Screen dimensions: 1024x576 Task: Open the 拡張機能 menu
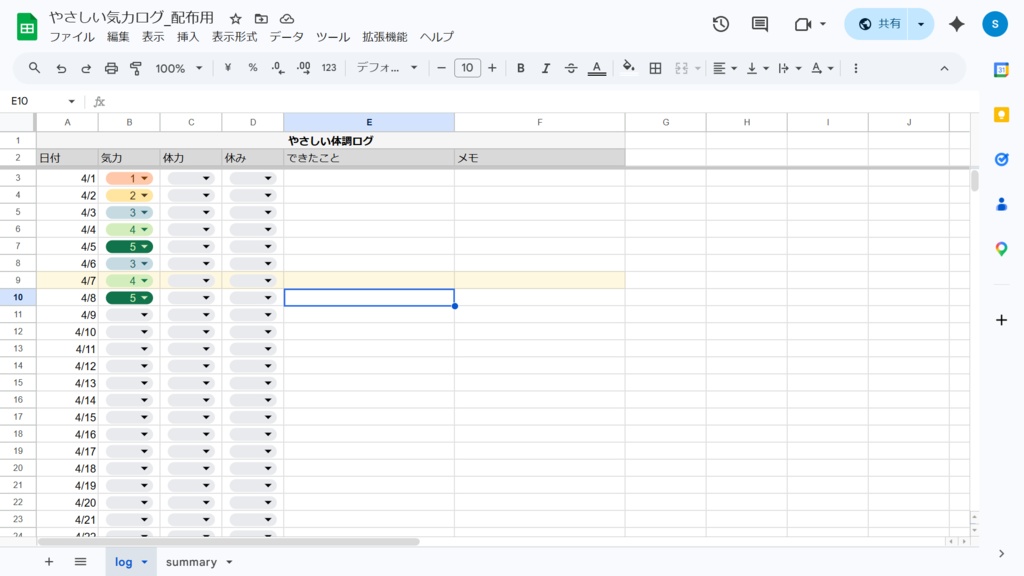click(x=385, y=37)
